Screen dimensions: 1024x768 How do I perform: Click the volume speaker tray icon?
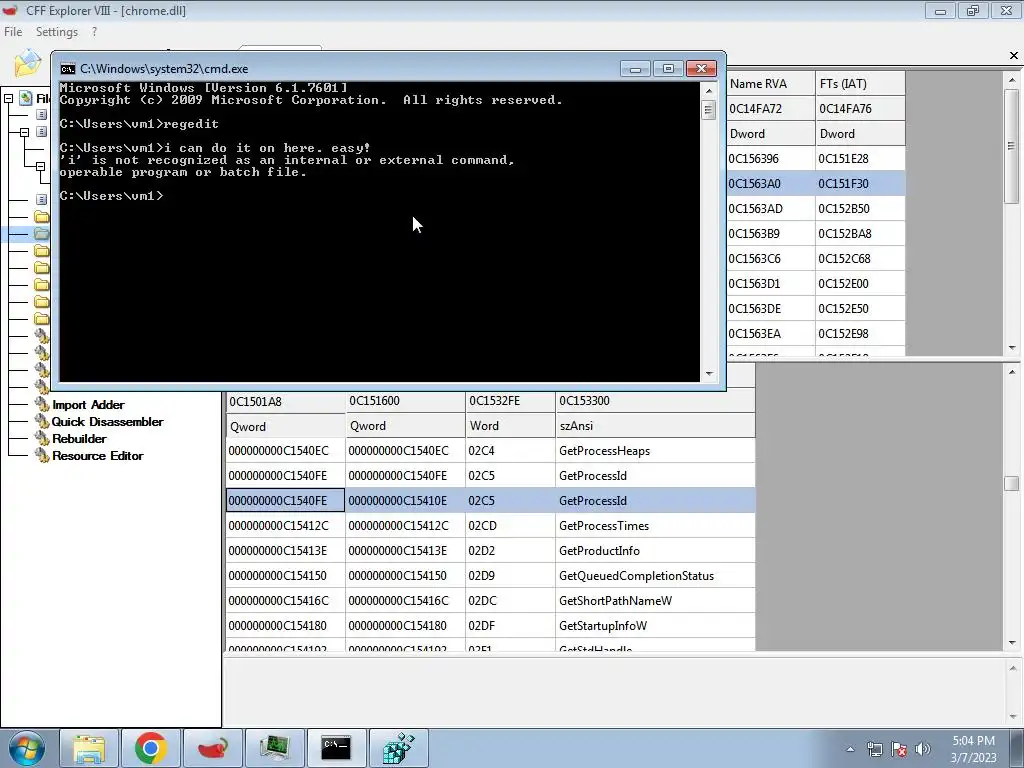point(922,749)
